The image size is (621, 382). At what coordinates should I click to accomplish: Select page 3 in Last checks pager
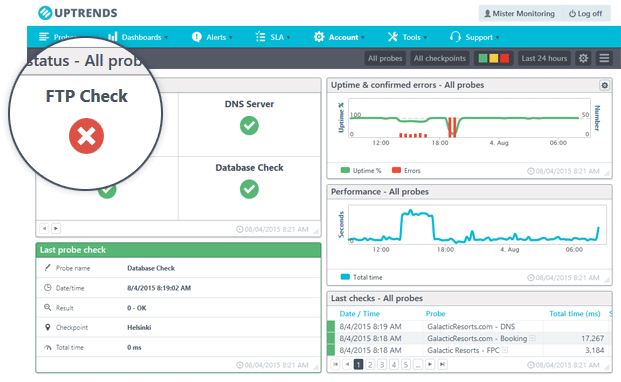(382, 364)
